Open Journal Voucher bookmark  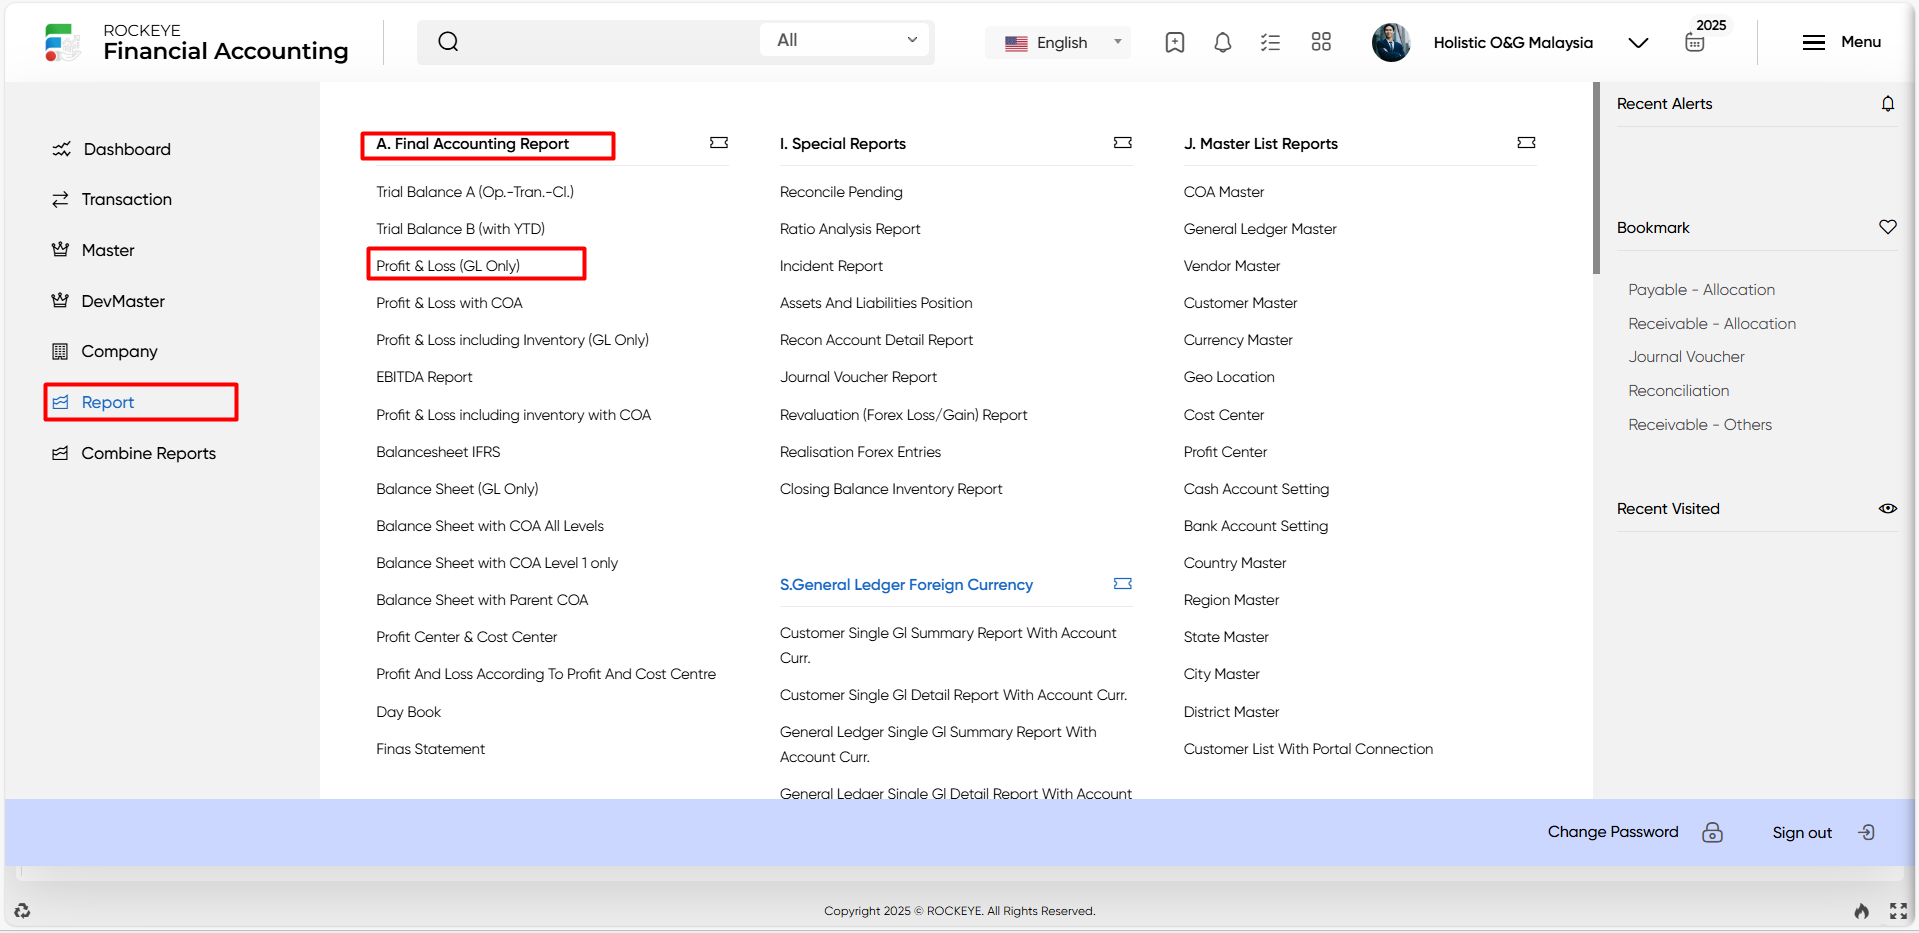click(1686, 357)
